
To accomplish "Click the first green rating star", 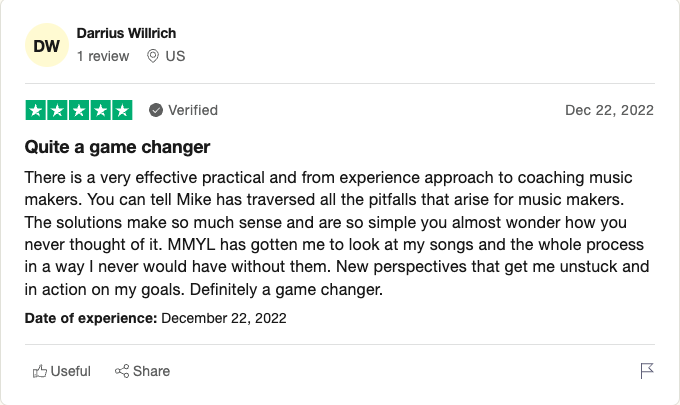I will (35, 110).
